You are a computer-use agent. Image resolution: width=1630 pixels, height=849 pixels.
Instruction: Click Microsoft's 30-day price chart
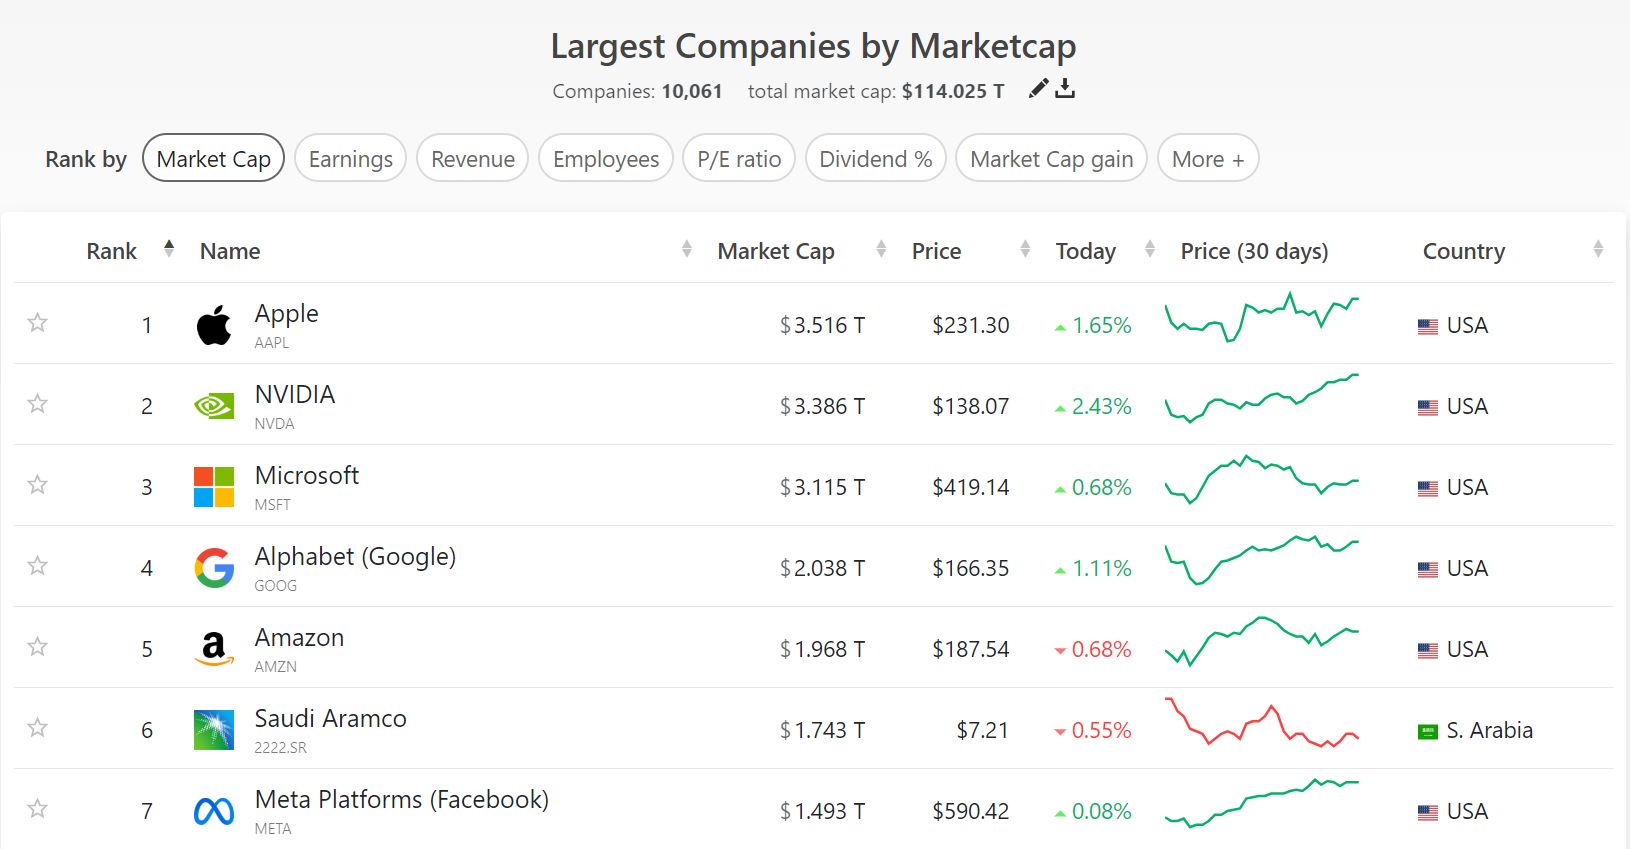[x=1262, y=479]
